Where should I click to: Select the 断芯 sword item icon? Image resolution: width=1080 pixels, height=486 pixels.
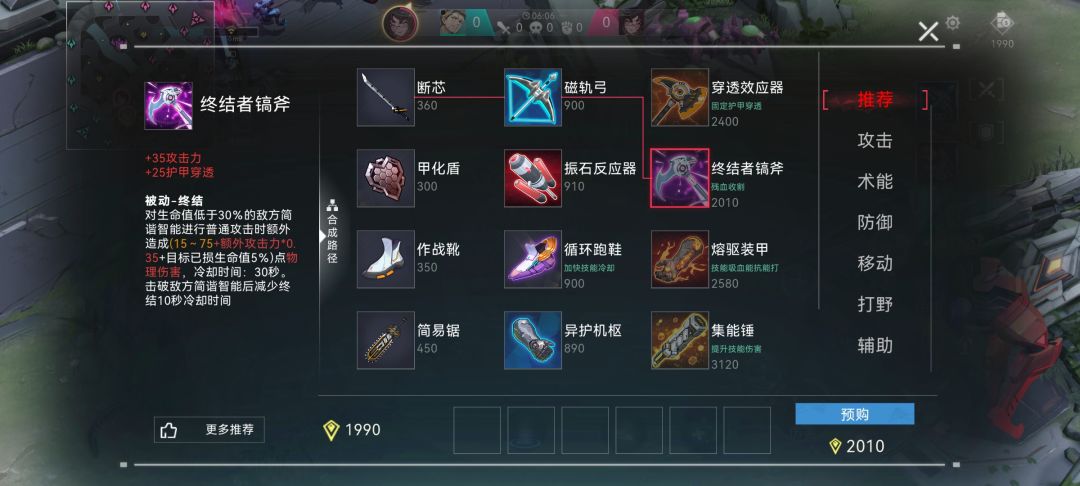click(386, 97)
